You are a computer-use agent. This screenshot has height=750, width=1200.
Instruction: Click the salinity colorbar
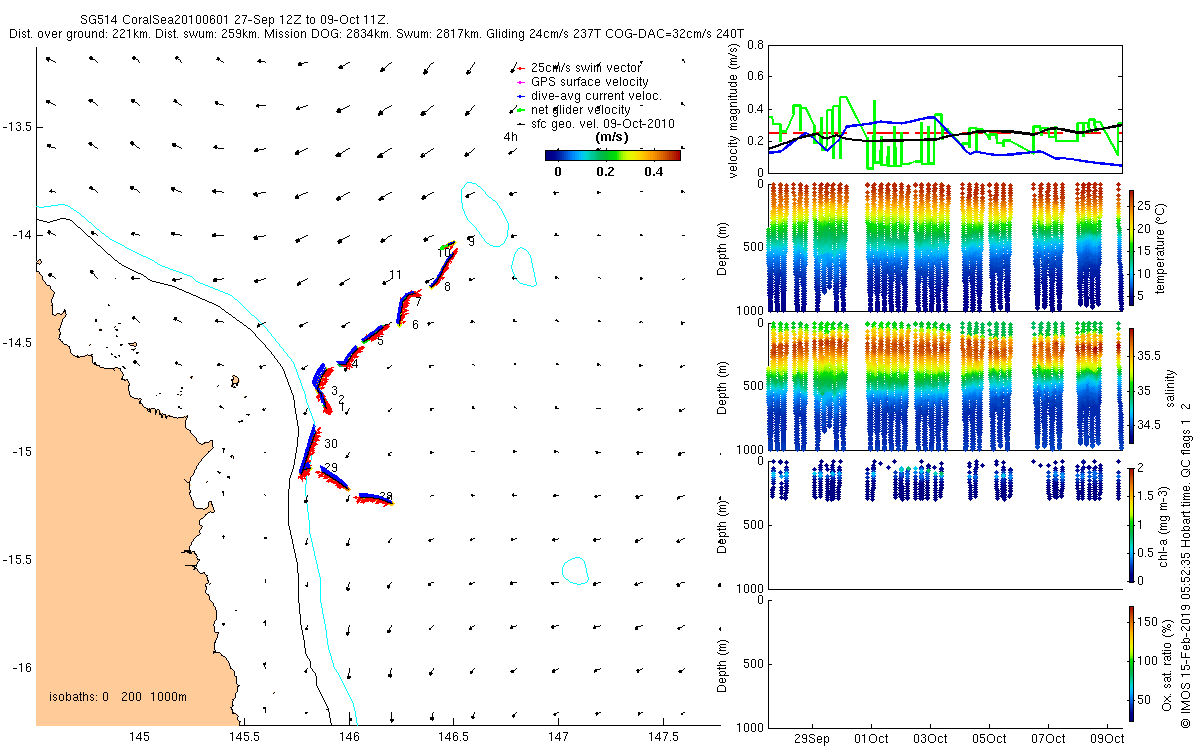coord(1132,387)
